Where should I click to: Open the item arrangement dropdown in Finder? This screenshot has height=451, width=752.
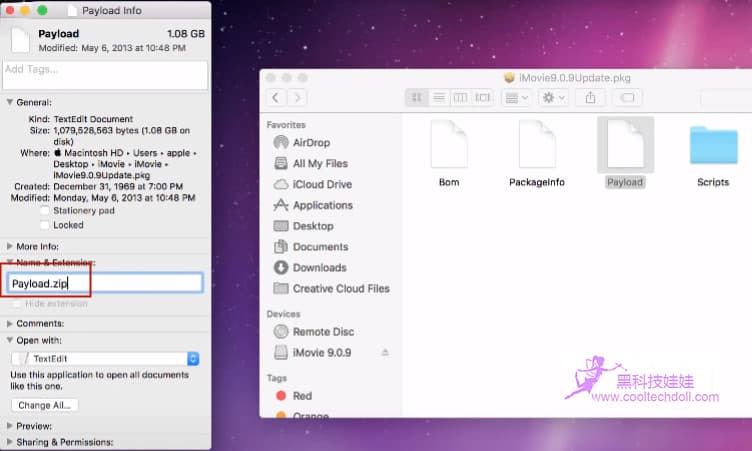tap(516, 98)
